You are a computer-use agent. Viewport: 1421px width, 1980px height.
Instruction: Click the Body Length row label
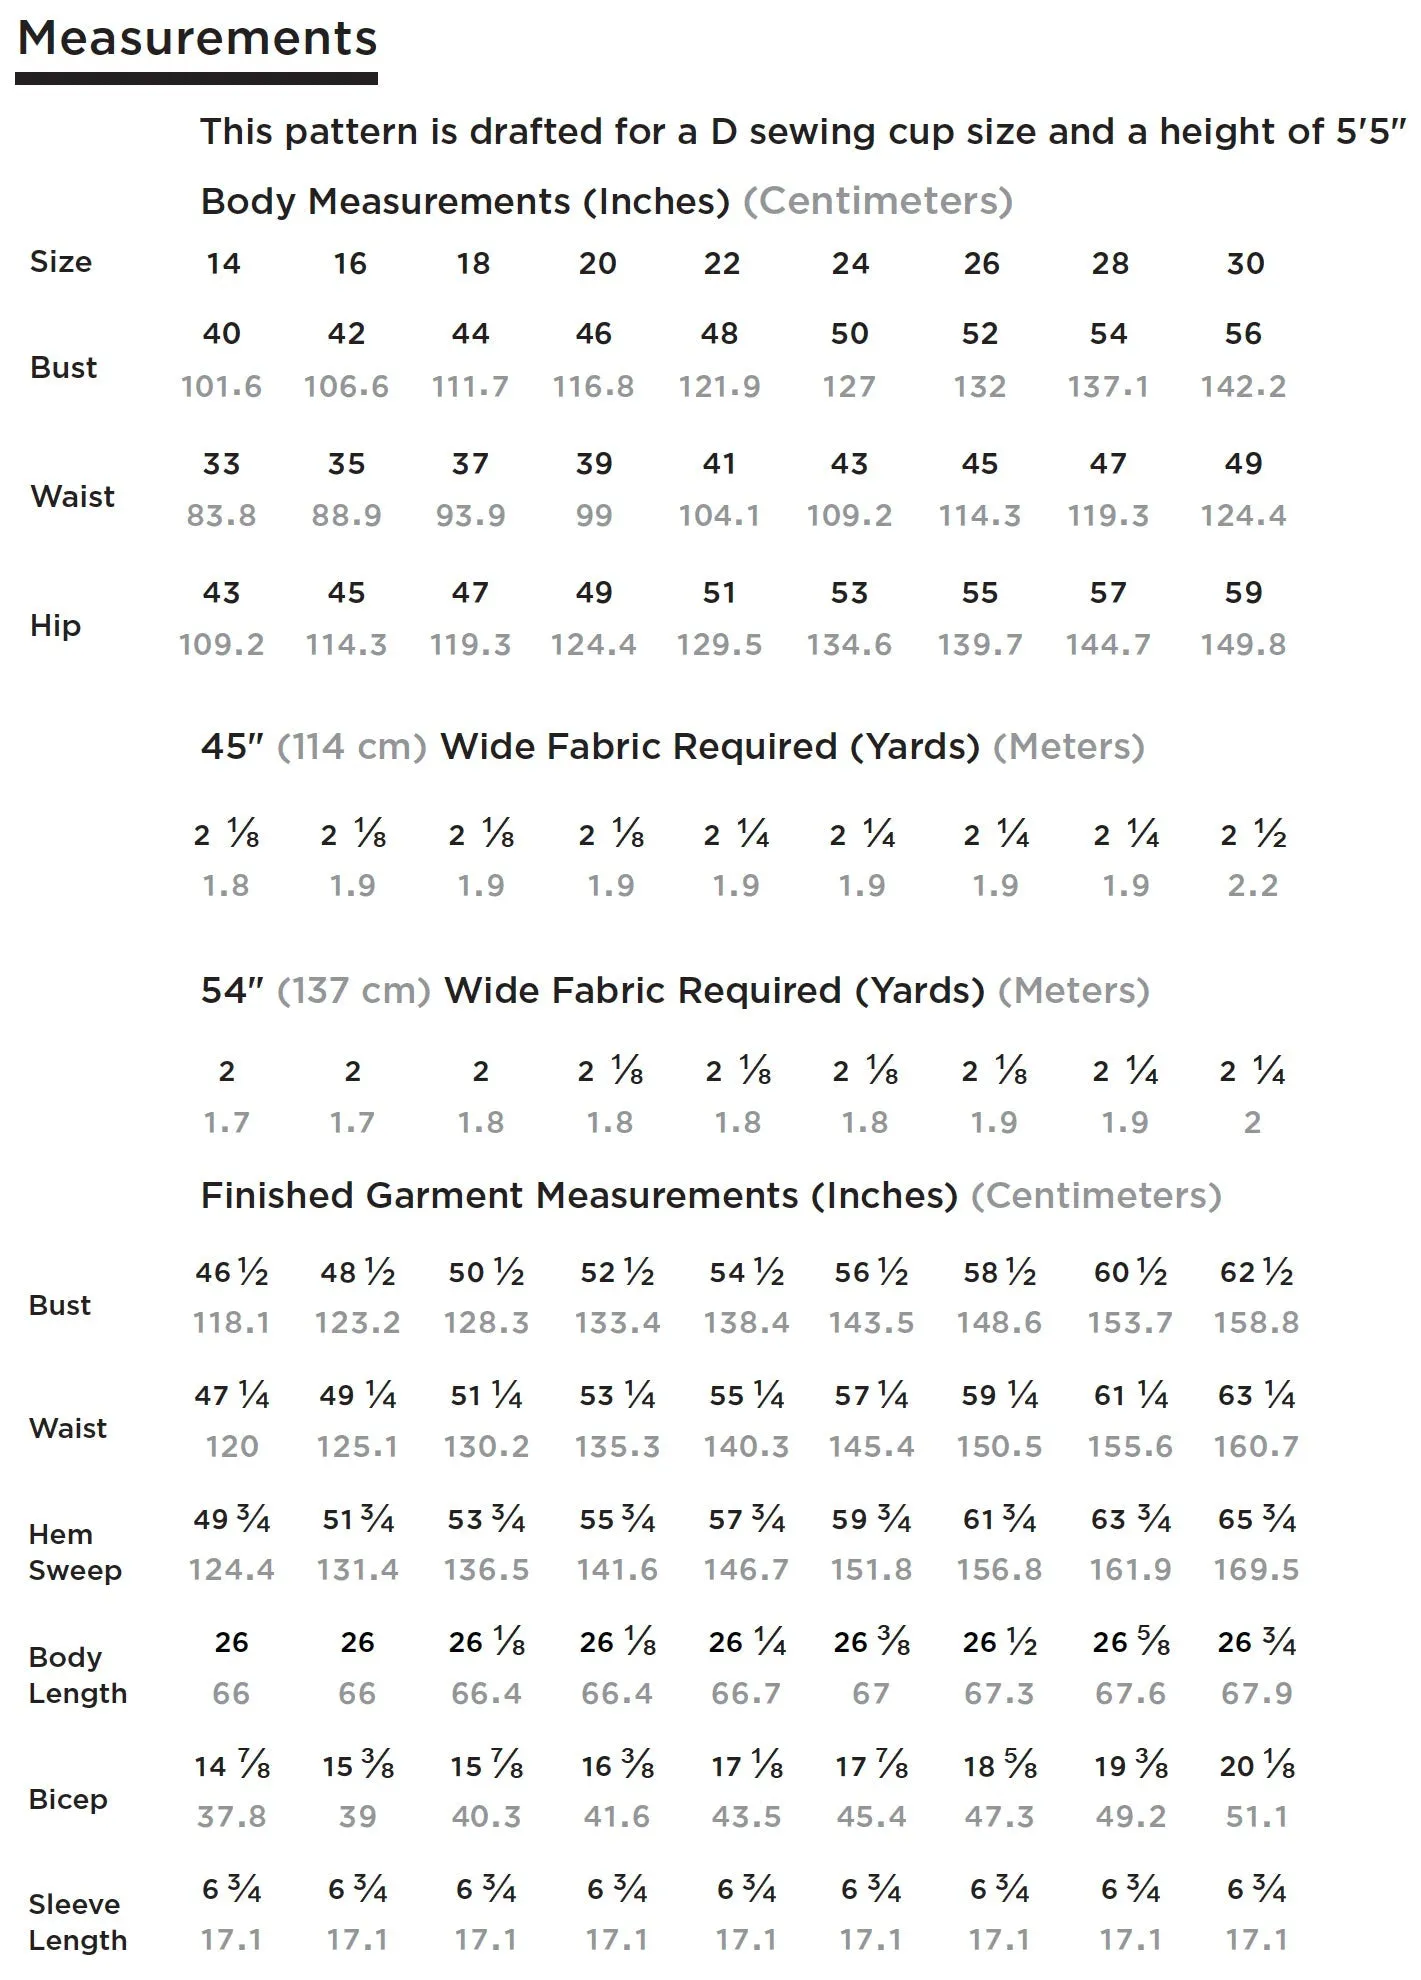tap(78, 1675)
